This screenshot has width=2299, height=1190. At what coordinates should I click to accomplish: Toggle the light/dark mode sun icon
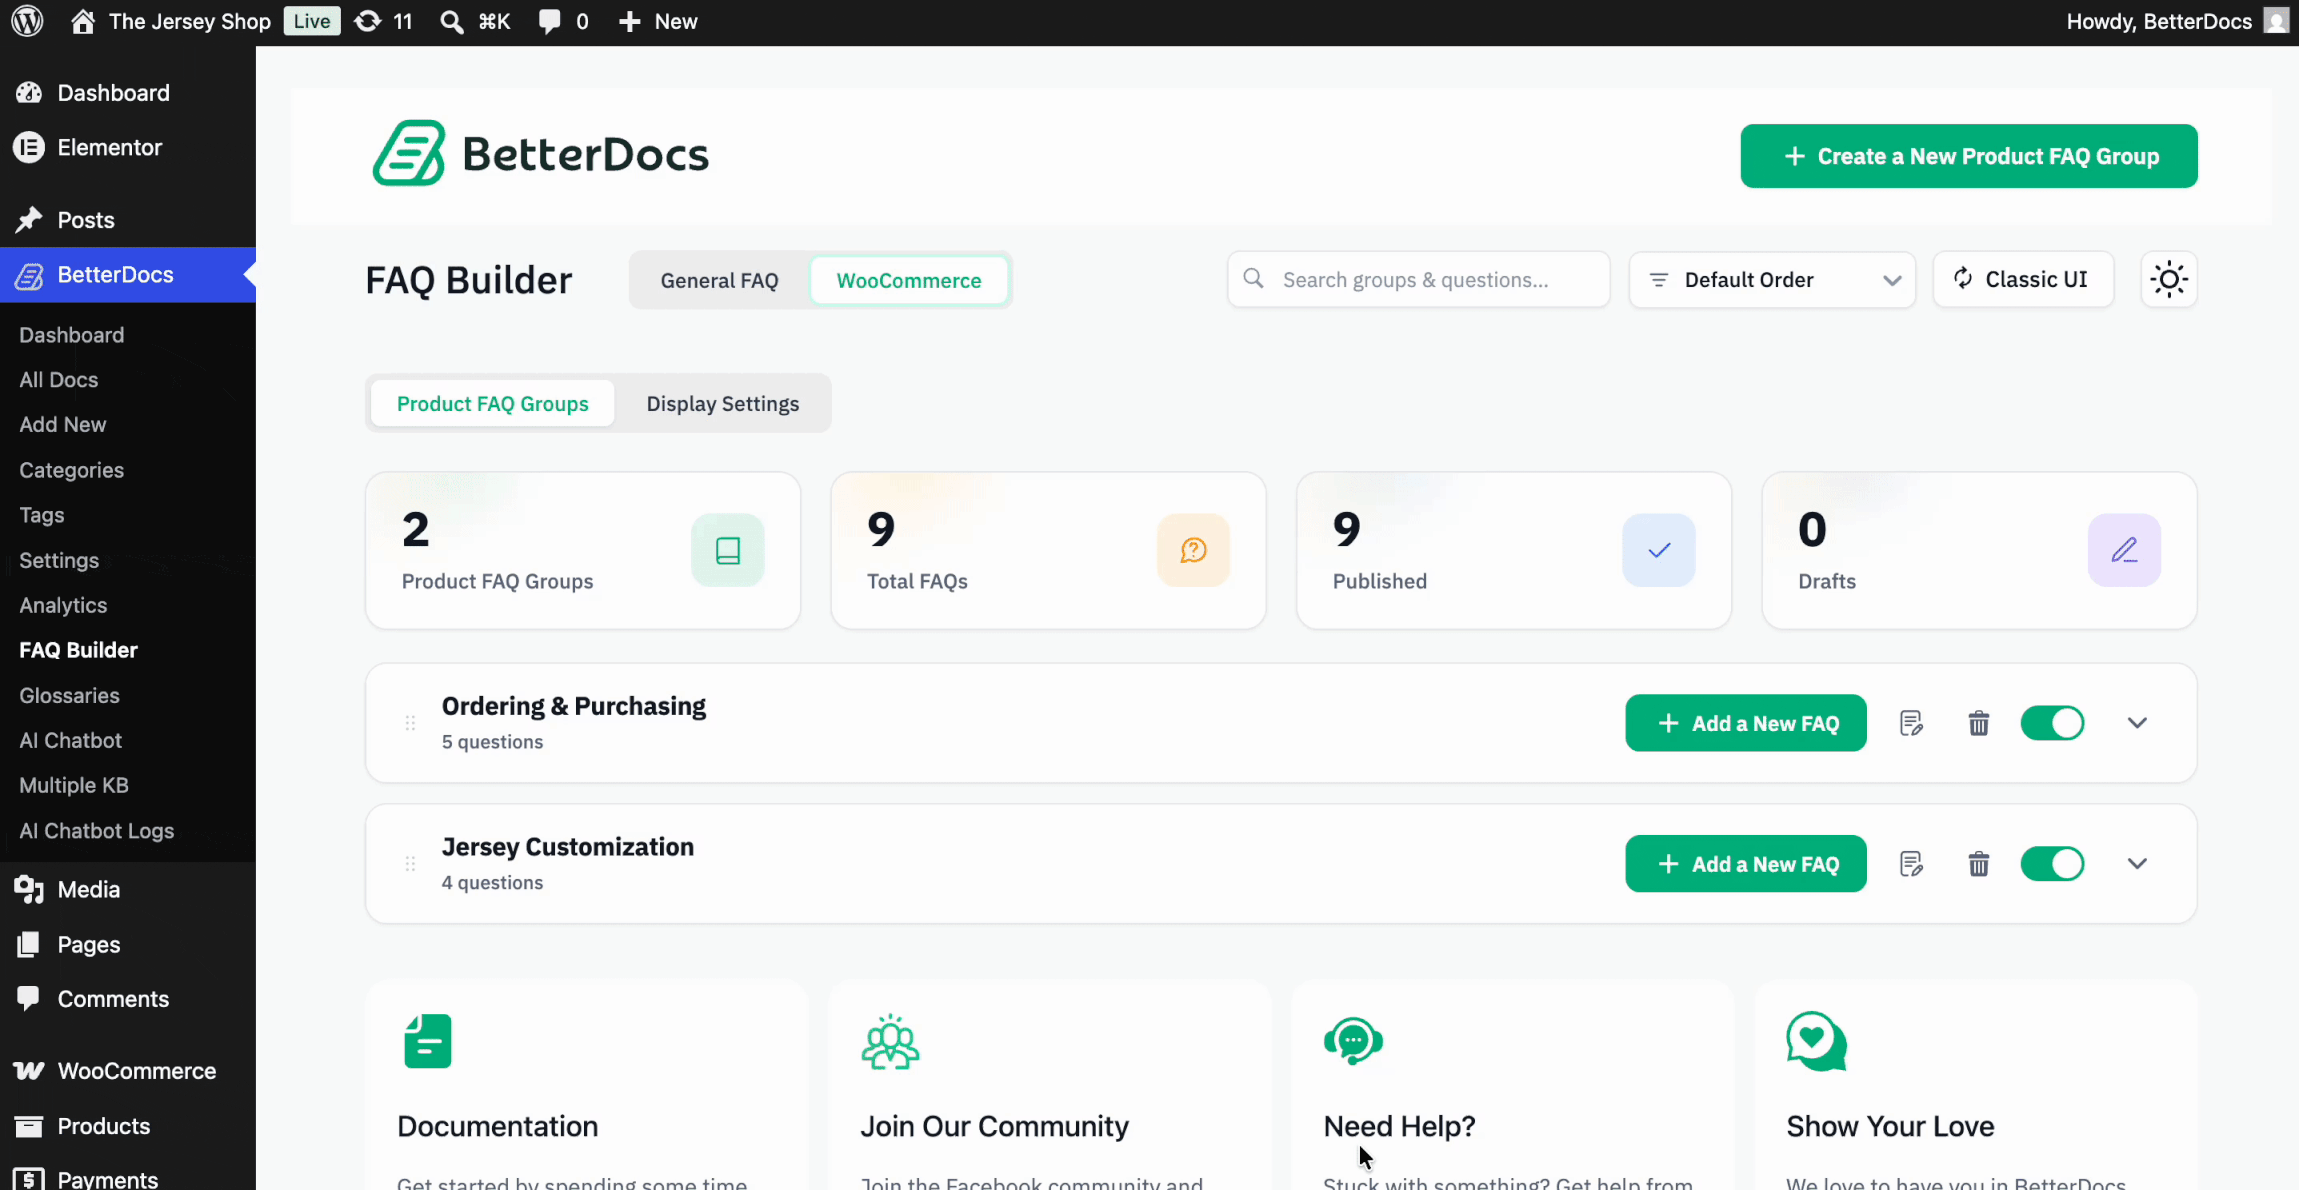[2169, 279]
